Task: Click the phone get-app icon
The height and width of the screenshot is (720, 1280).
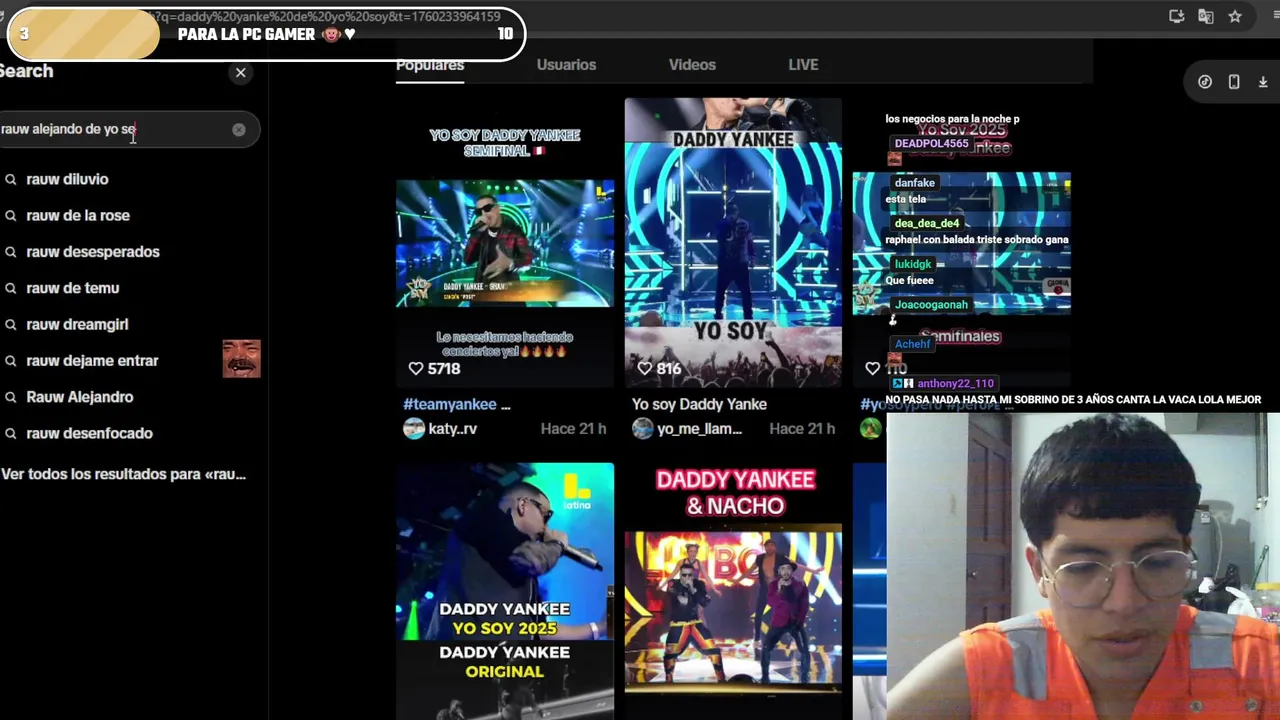Action: pos(1234,82)
